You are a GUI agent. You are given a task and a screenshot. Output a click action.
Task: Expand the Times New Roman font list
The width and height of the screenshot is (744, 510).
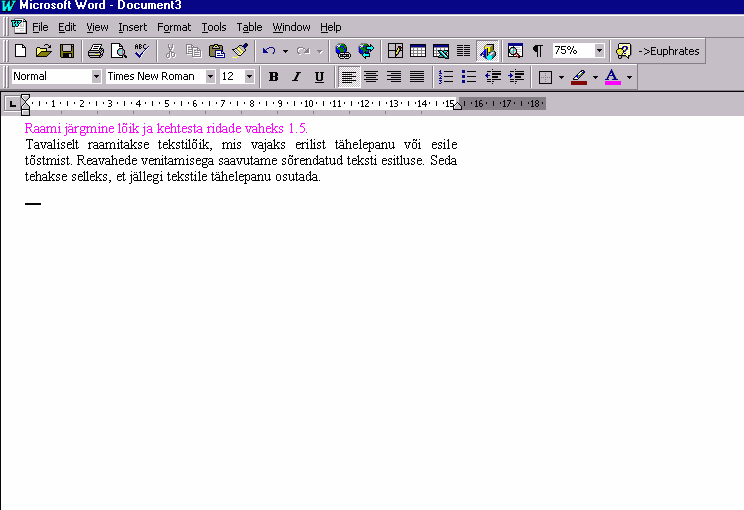210,77
